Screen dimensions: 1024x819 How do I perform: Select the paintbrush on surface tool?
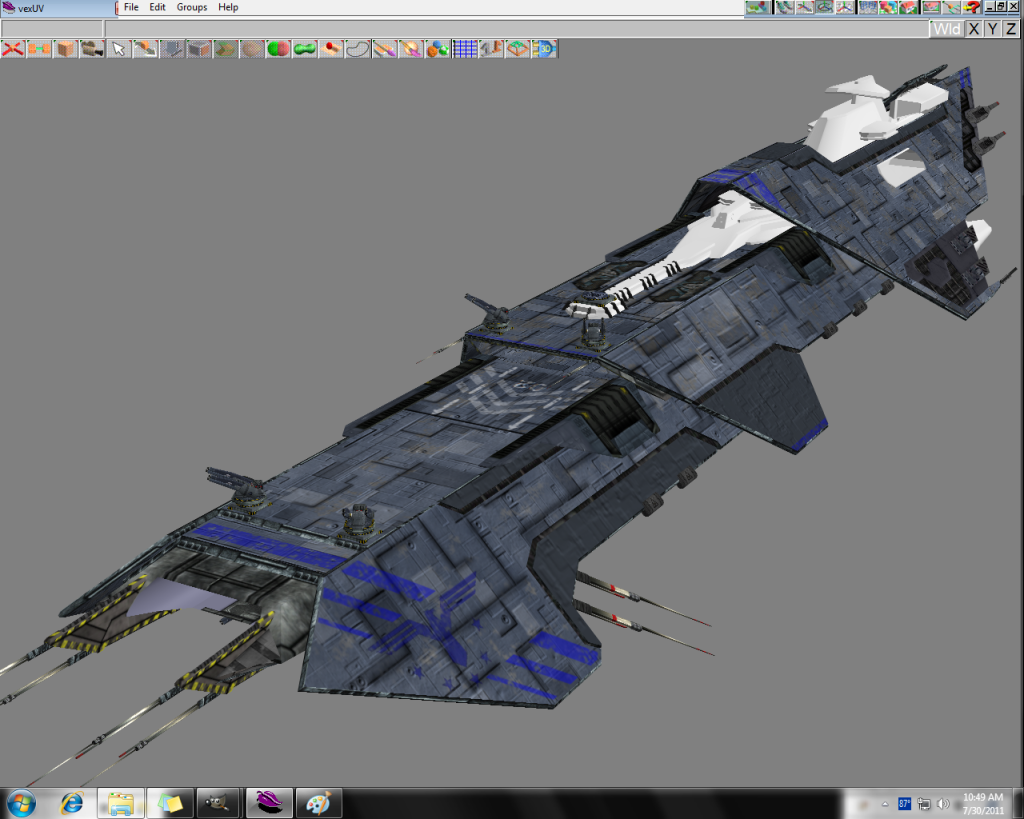pos(385,49)
